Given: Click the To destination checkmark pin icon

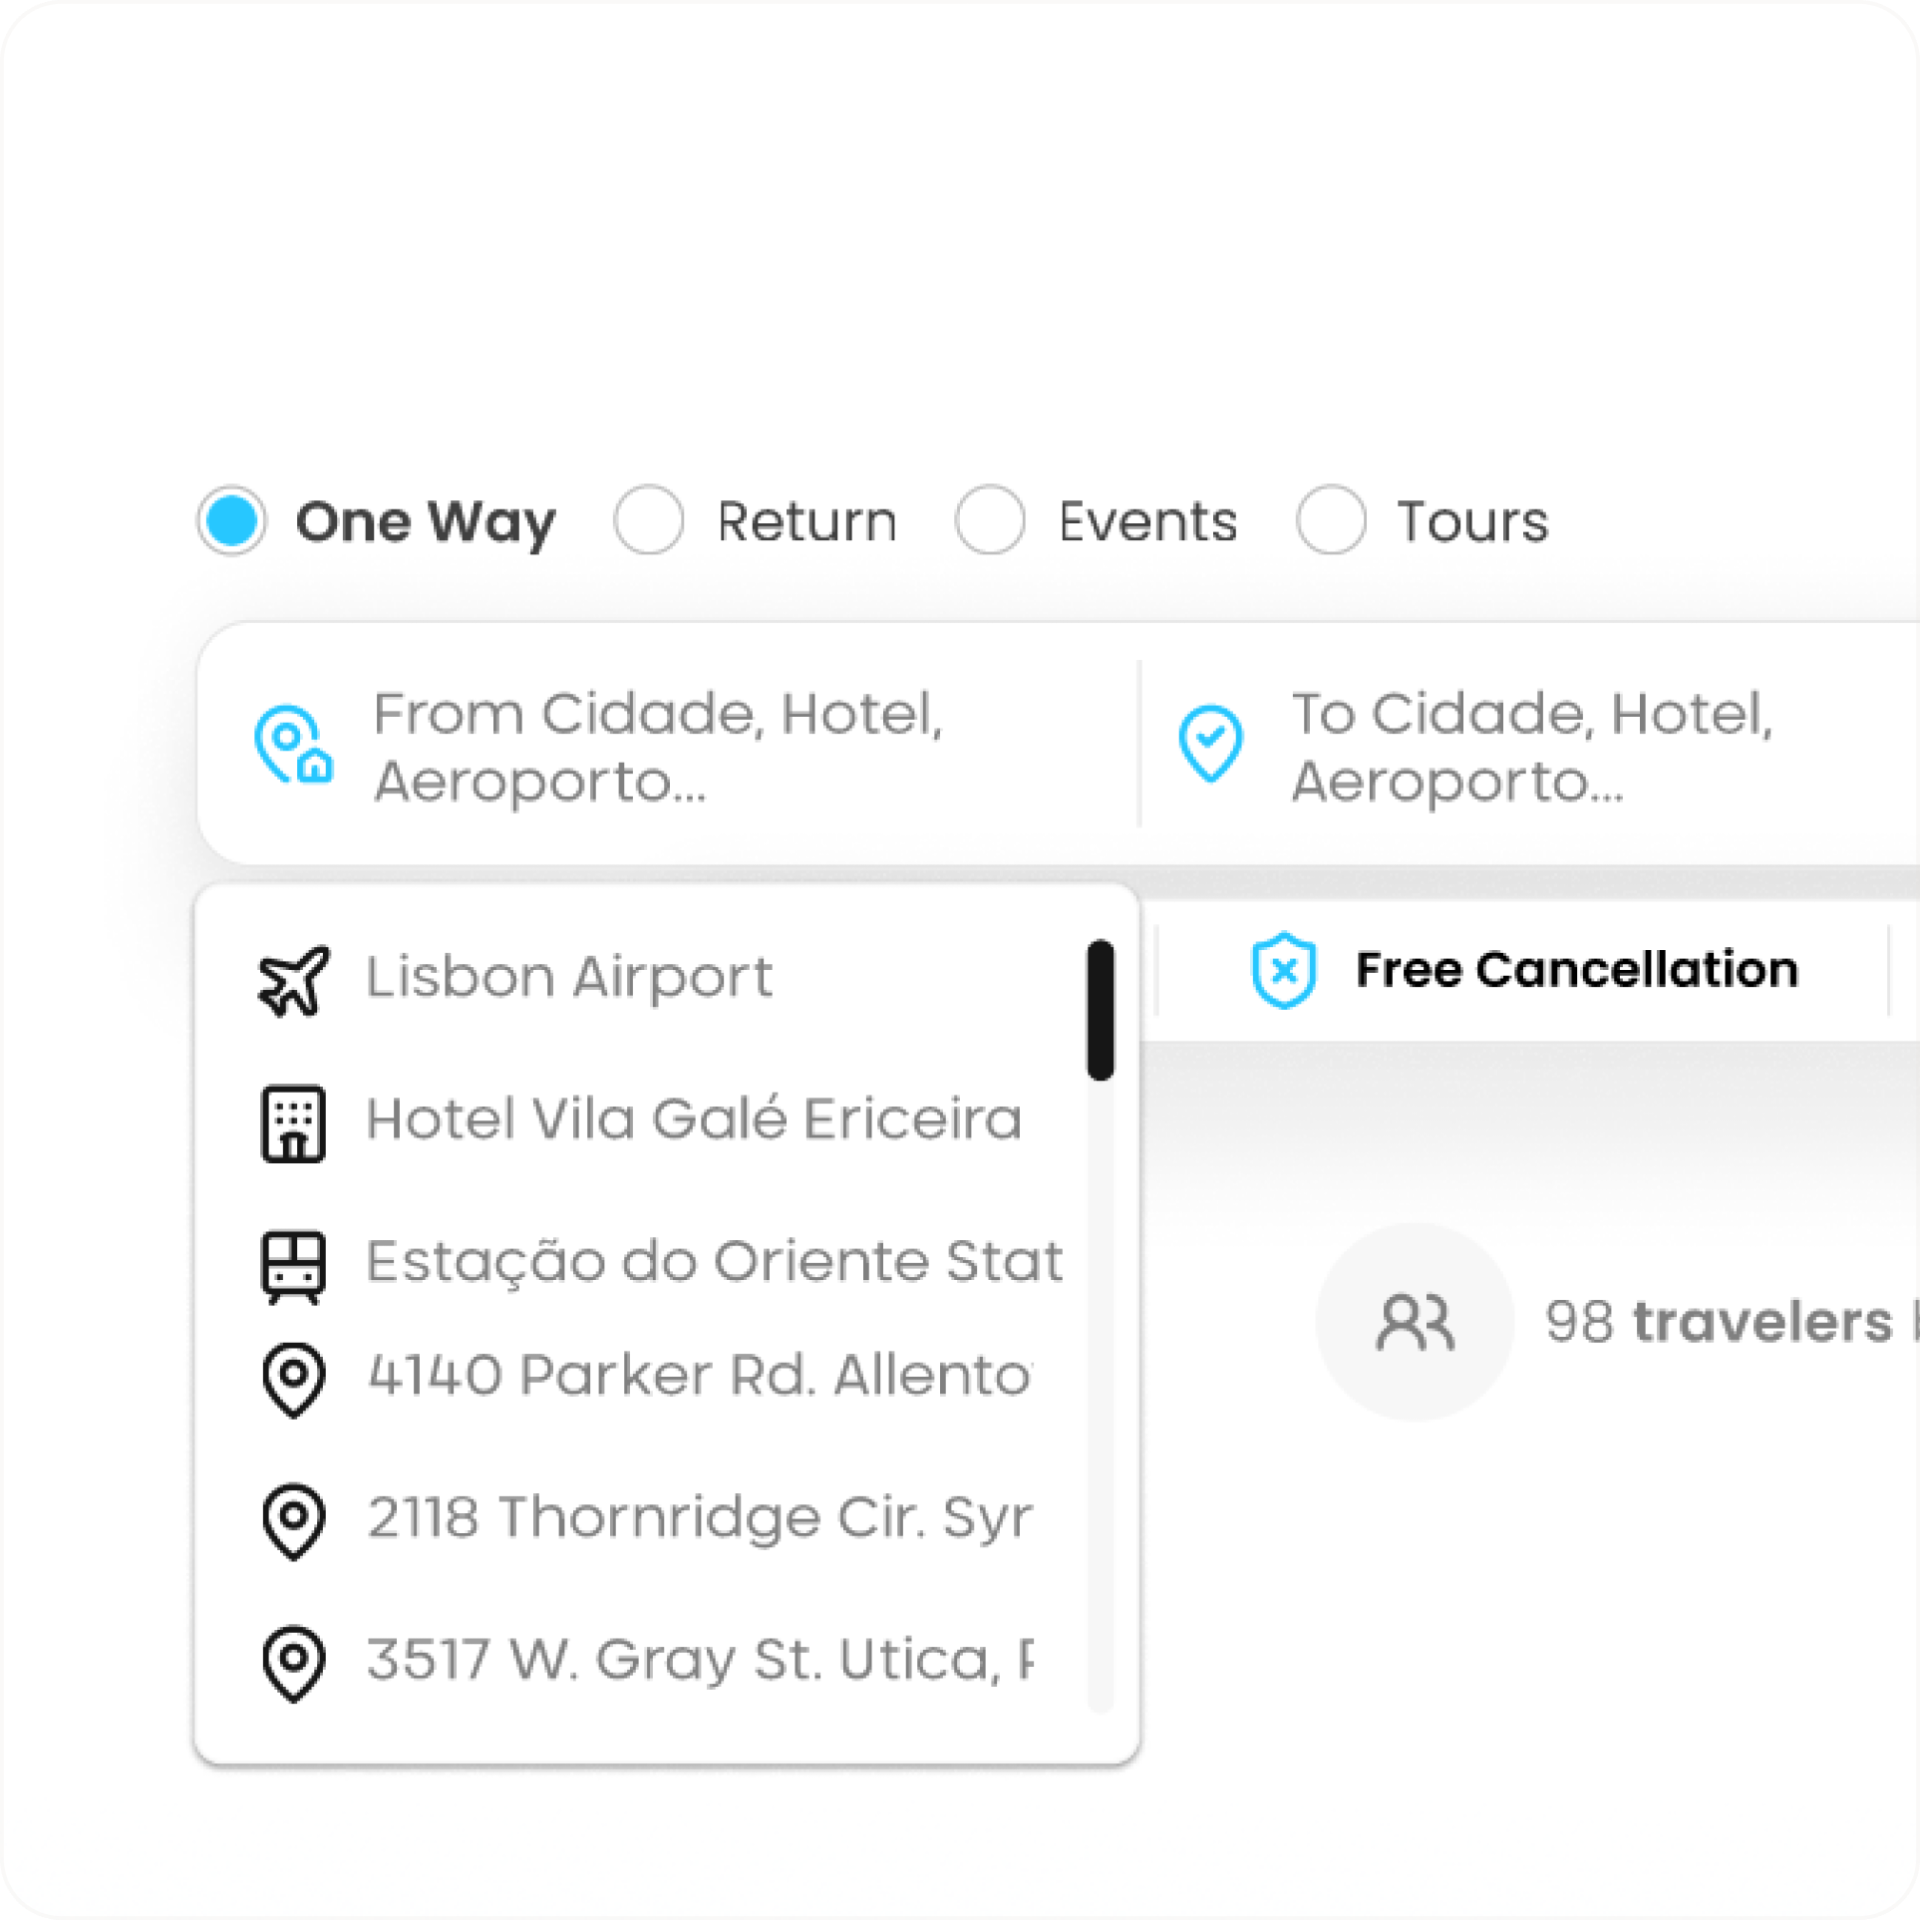Looking at the screenshot, I should point(1210,744).
